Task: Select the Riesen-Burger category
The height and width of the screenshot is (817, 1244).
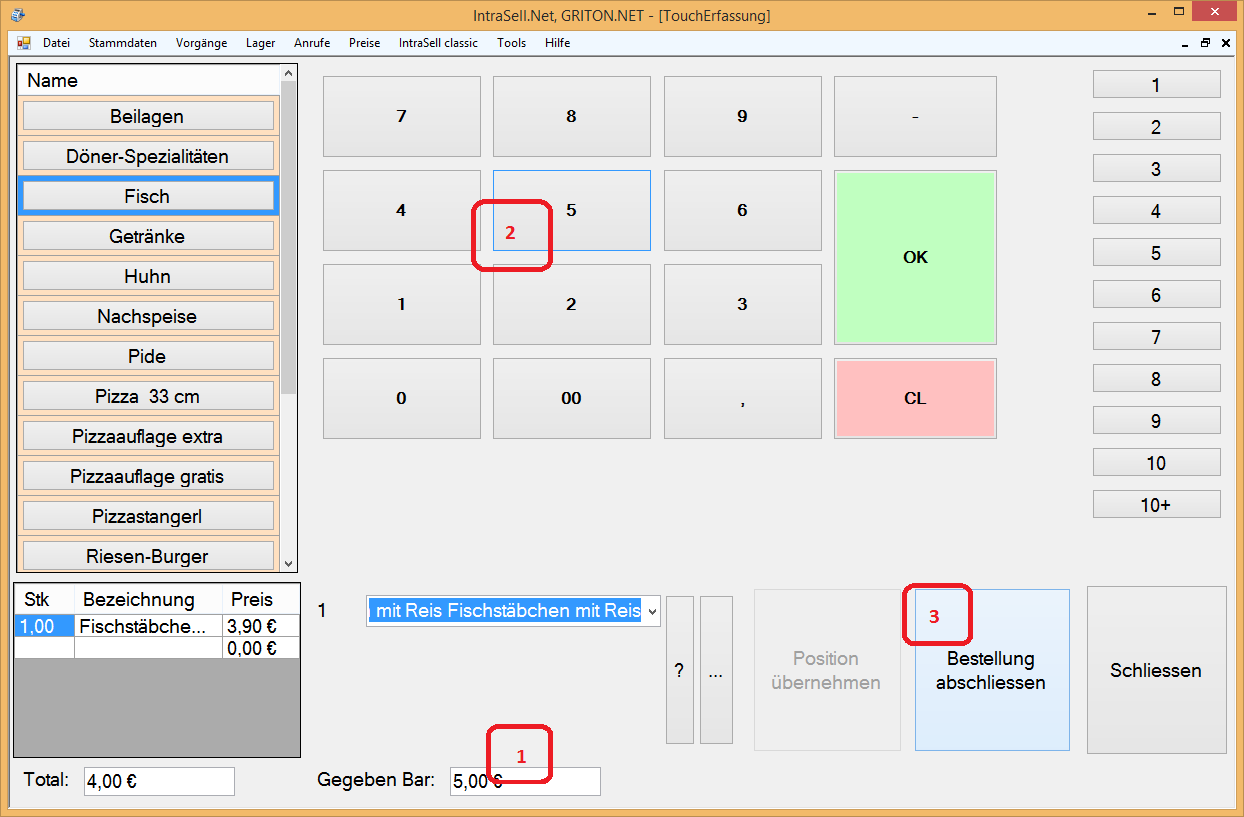Action: 148,555
